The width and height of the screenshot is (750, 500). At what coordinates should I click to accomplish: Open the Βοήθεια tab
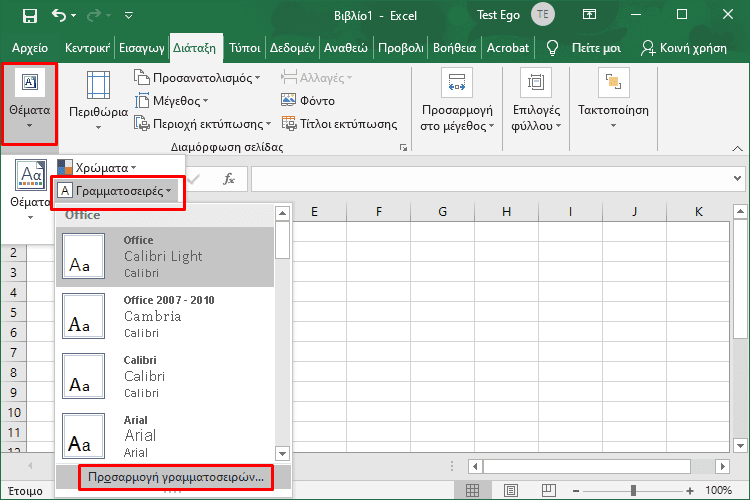coord(454,48)
